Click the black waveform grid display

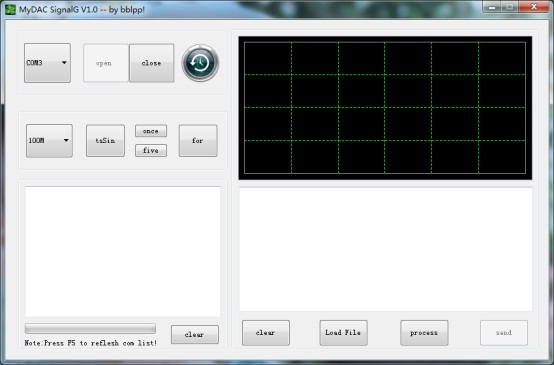[385, 108]
